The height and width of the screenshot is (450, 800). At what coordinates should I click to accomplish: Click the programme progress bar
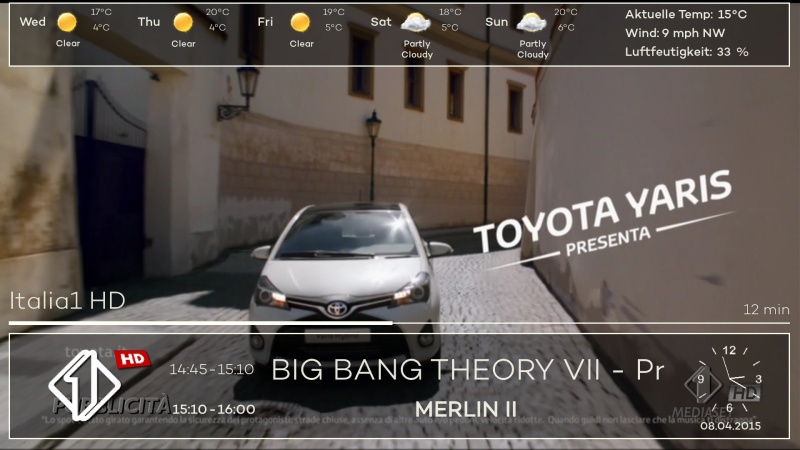click(x=399, y=323)
